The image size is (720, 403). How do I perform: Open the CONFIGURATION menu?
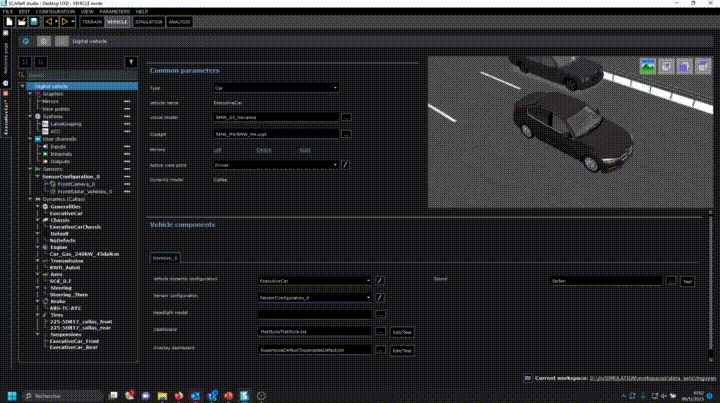tap(55, 11)
